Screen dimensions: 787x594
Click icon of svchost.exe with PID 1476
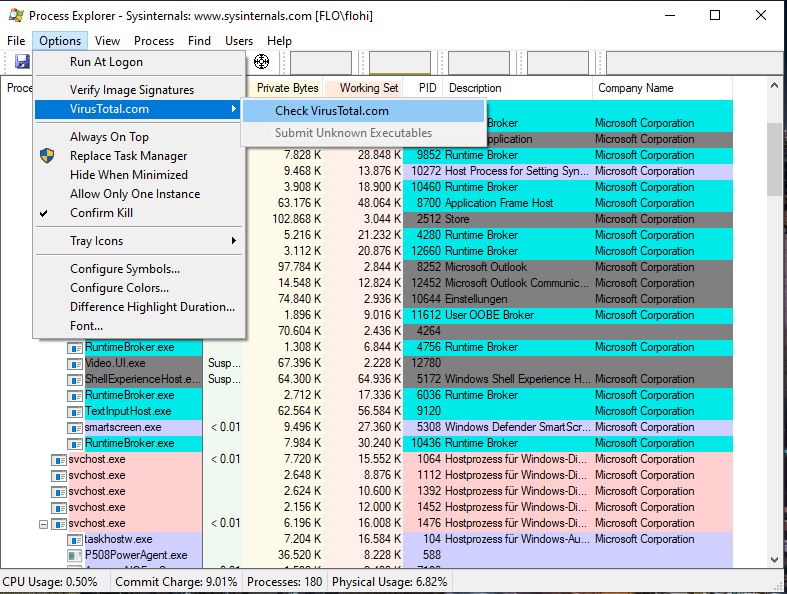tap(59, 524)
